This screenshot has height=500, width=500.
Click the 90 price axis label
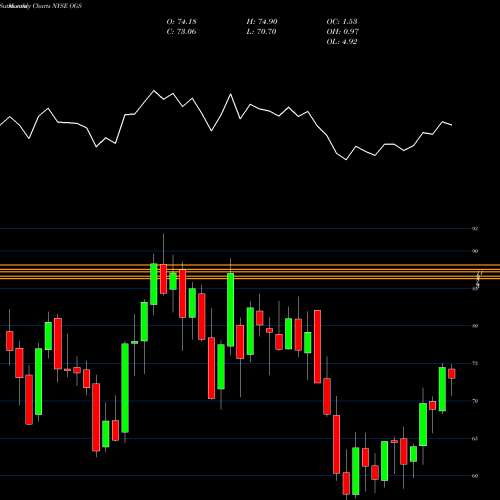(475, 251)
